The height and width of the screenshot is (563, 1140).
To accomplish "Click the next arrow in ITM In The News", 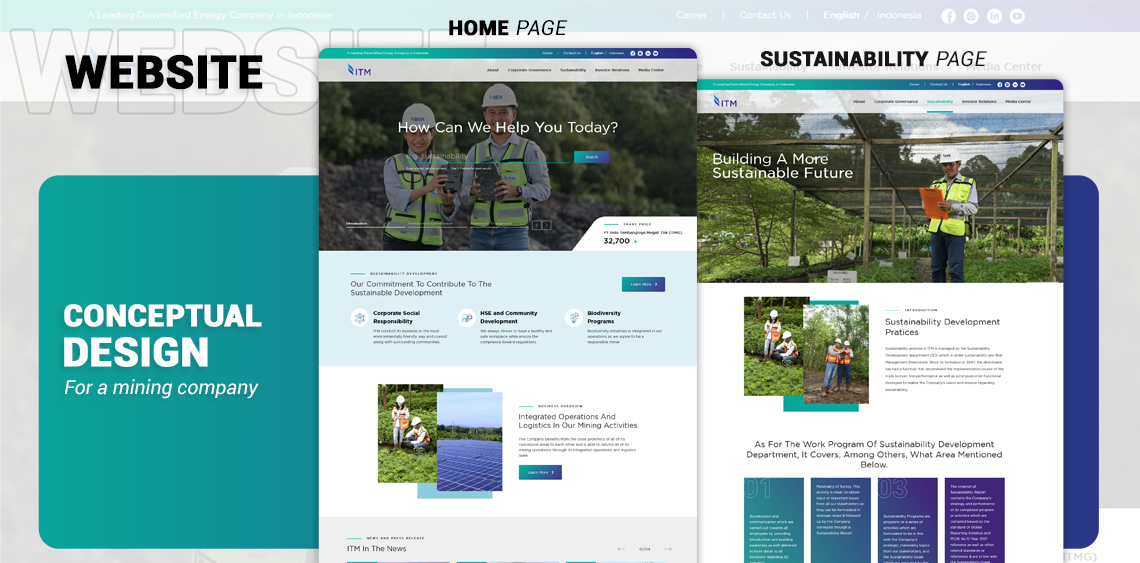I will click(667, 548).
